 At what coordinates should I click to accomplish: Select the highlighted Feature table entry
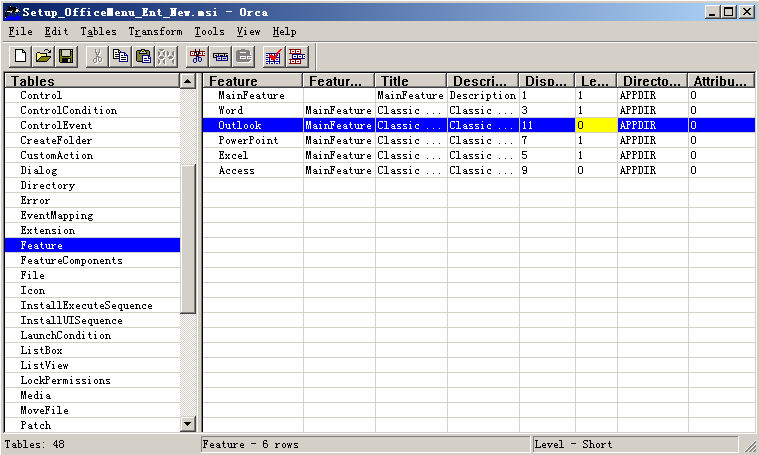[x=92, y=245]
